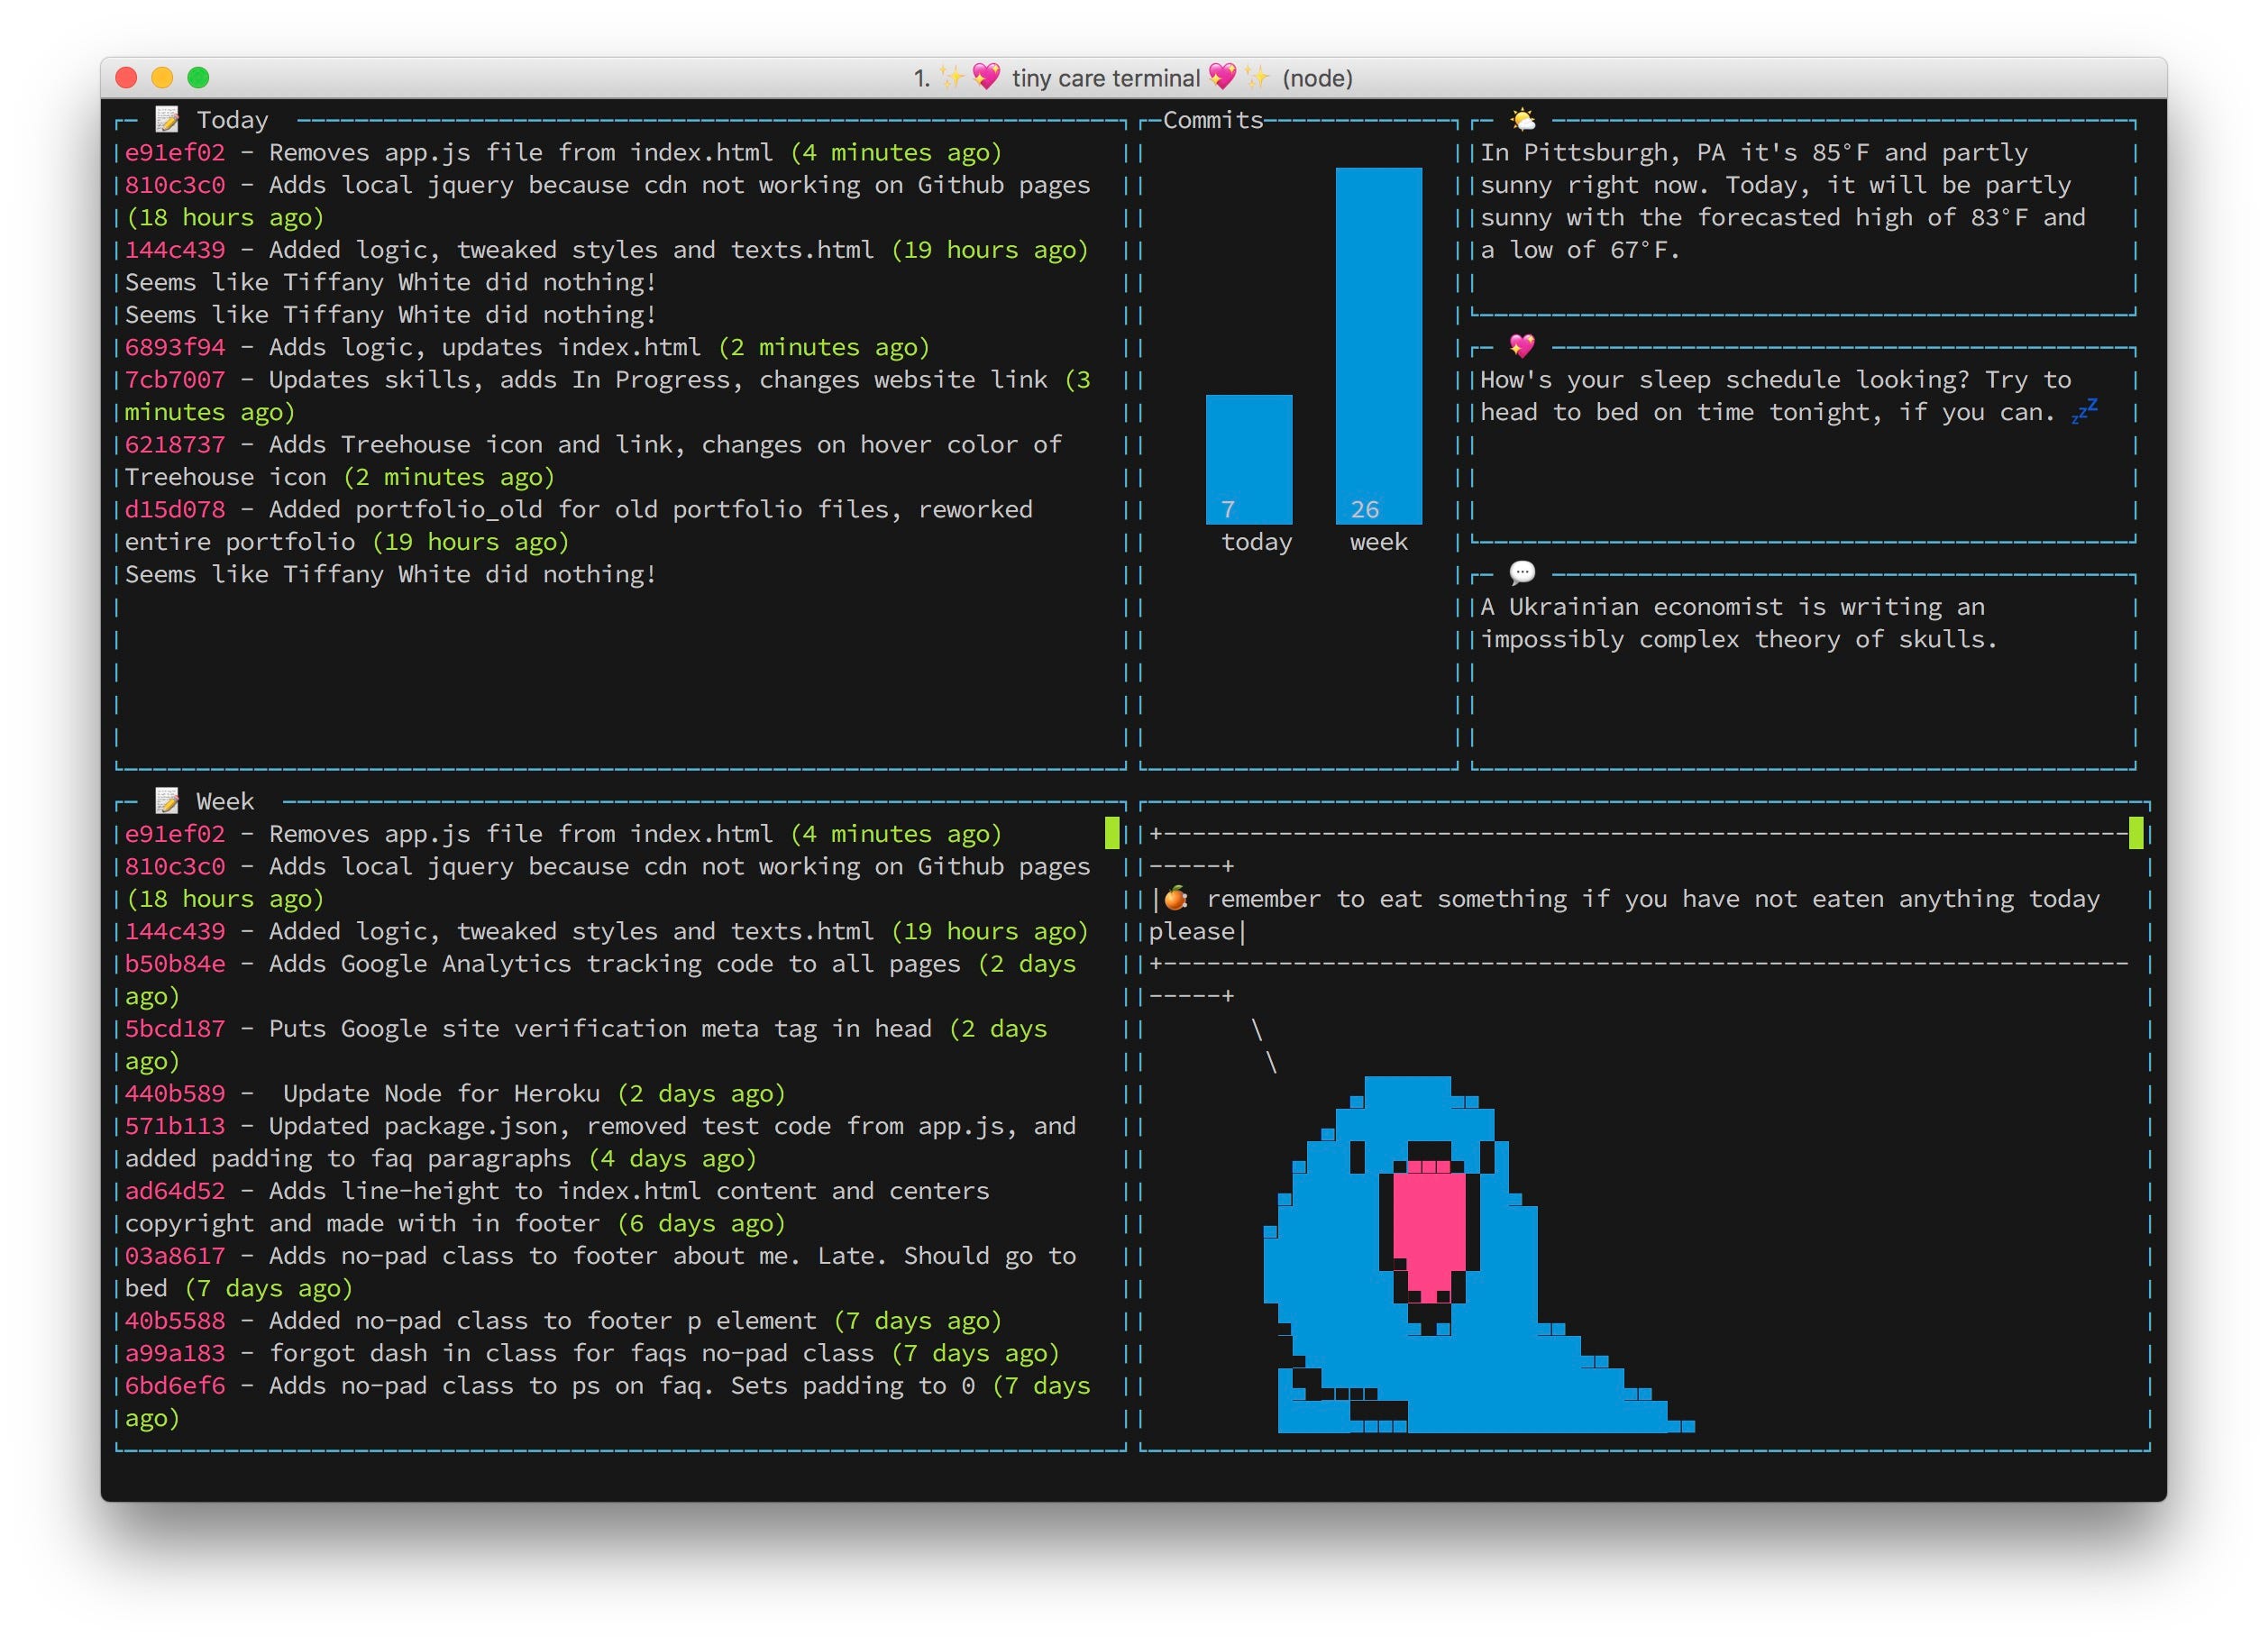This screenshot has height=1646, width=2268.
Task: Click the green scroll marker in parrot panel
Action: click(2136, 833)
